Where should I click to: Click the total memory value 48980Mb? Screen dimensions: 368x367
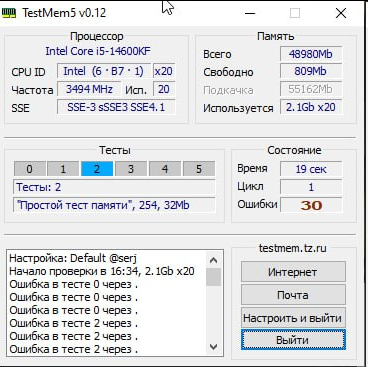pyautogui.click(x=311, y=54)
